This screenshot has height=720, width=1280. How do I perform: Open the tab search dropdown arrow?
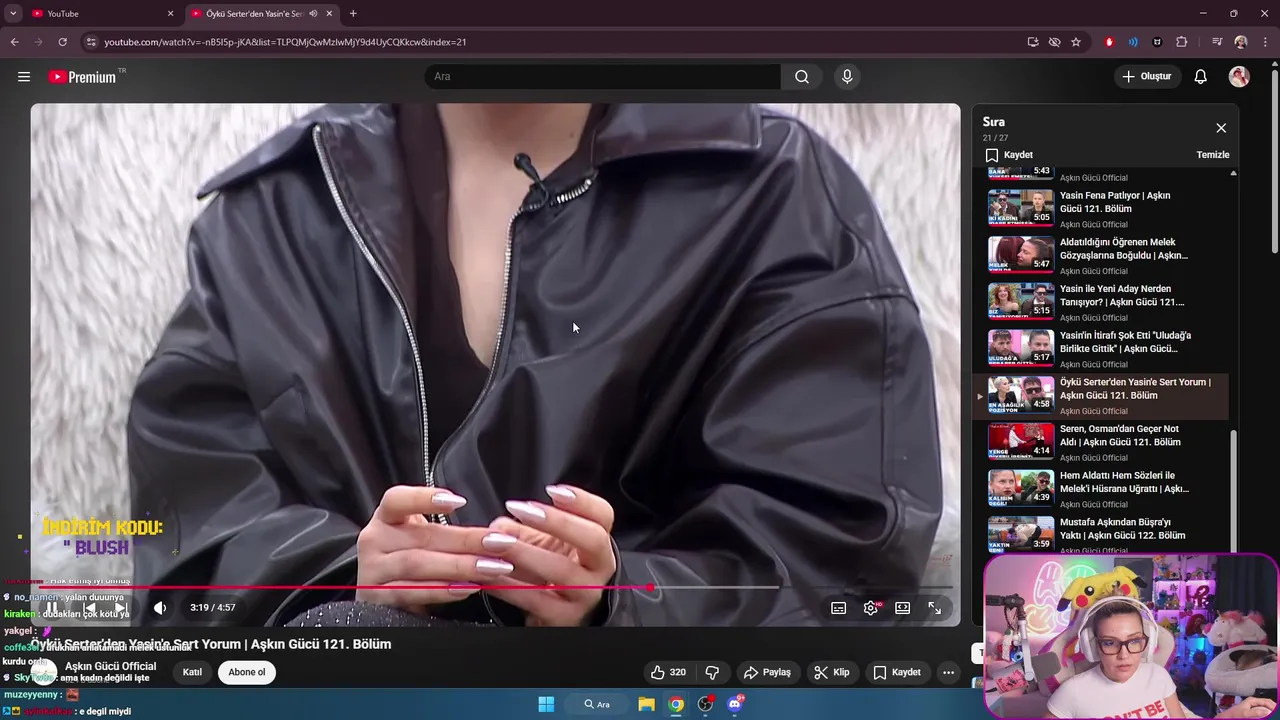[13, 14]
